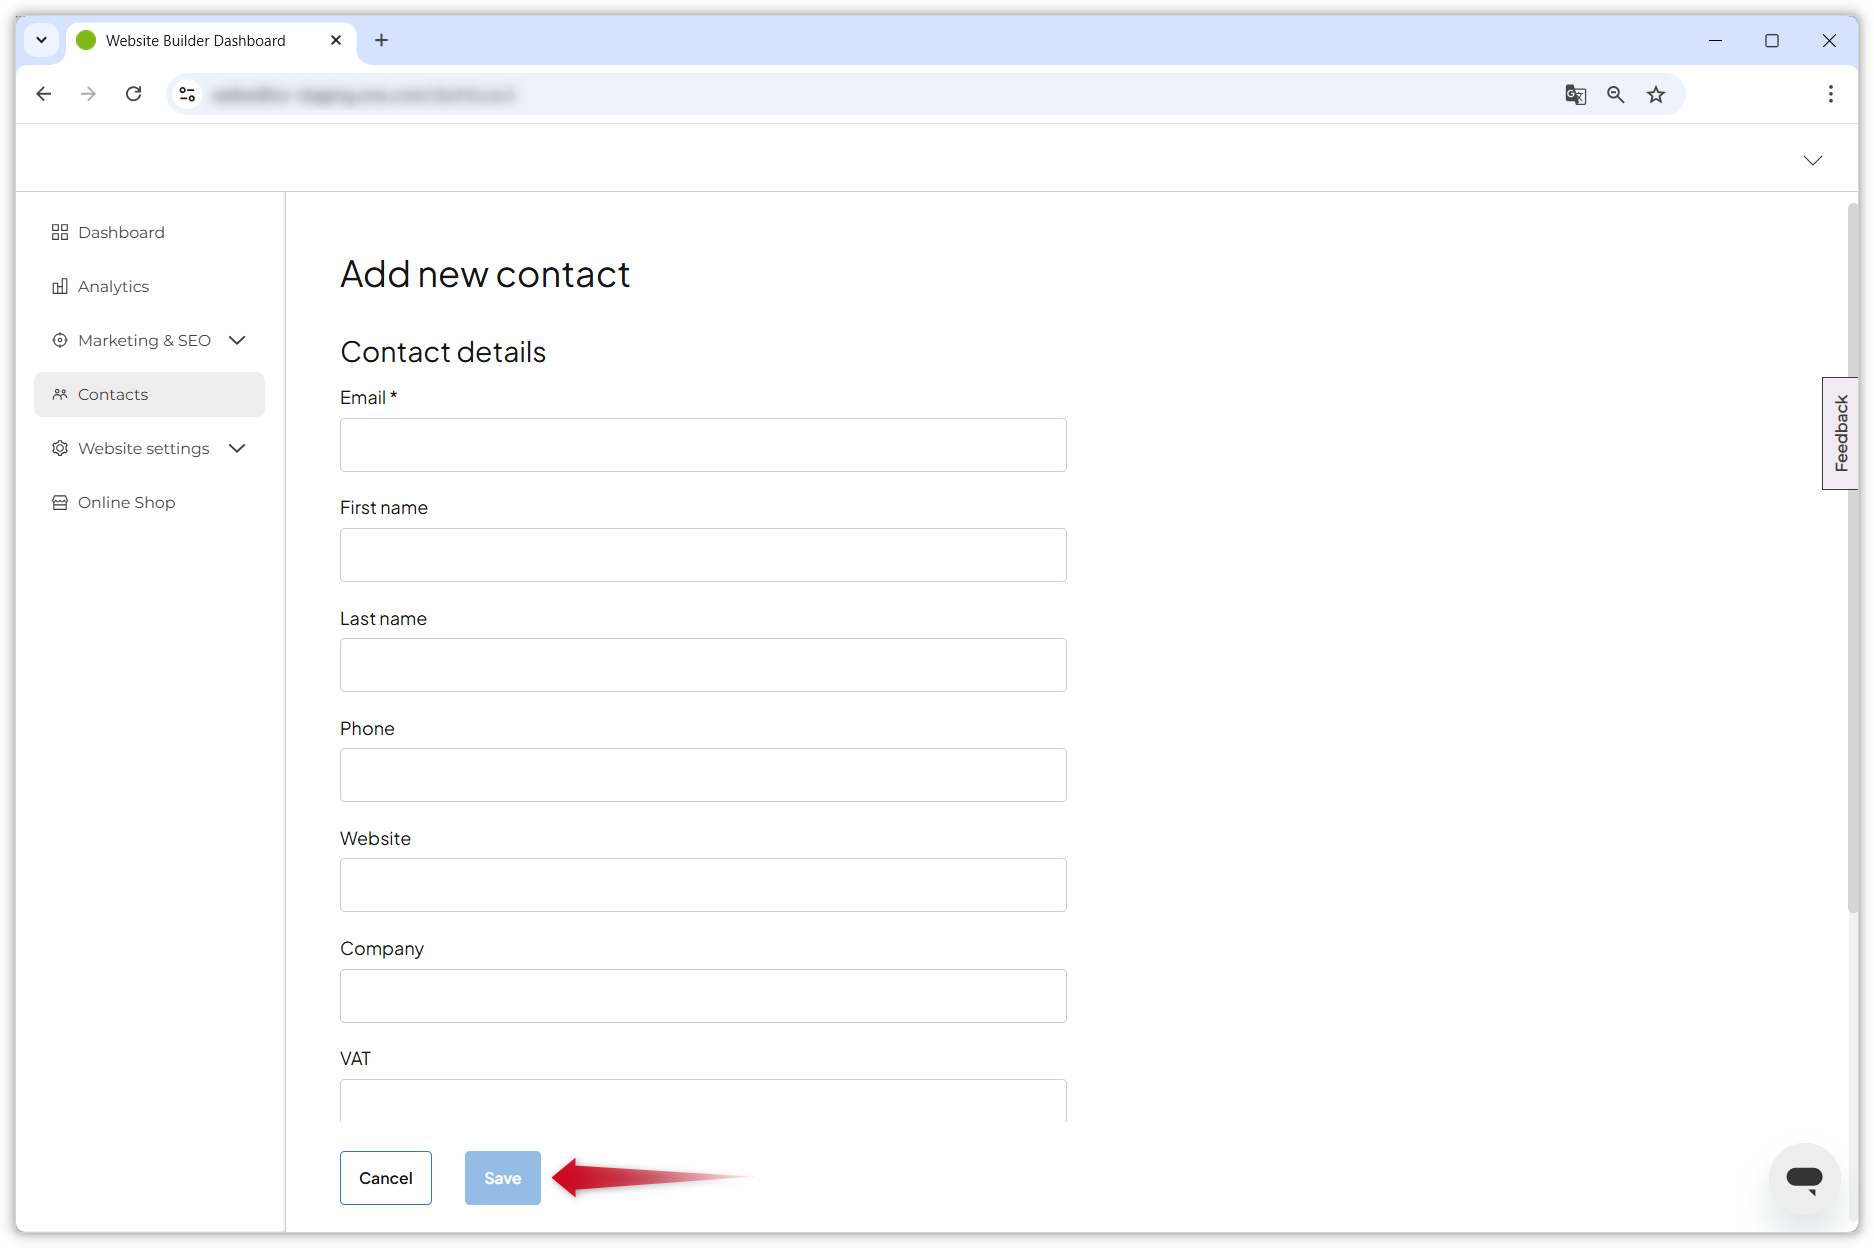
Task: Bookmark this page with the star icon
Action: click(x=1656, y=94)
